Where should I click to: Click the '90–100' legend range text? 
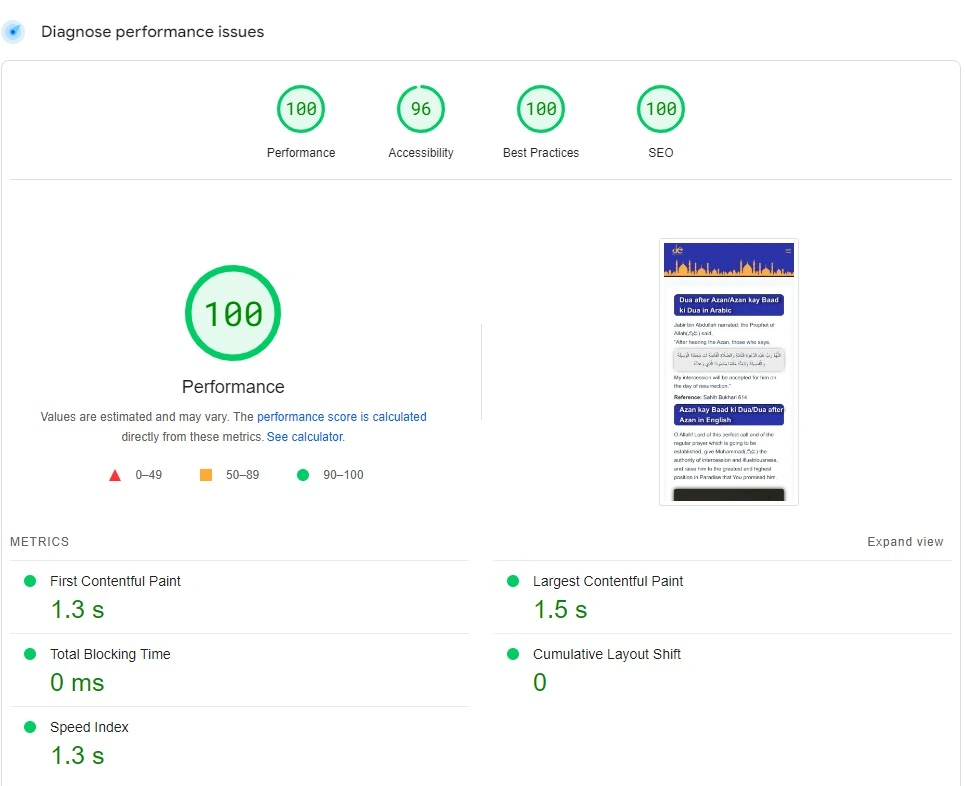pos(343,475)
